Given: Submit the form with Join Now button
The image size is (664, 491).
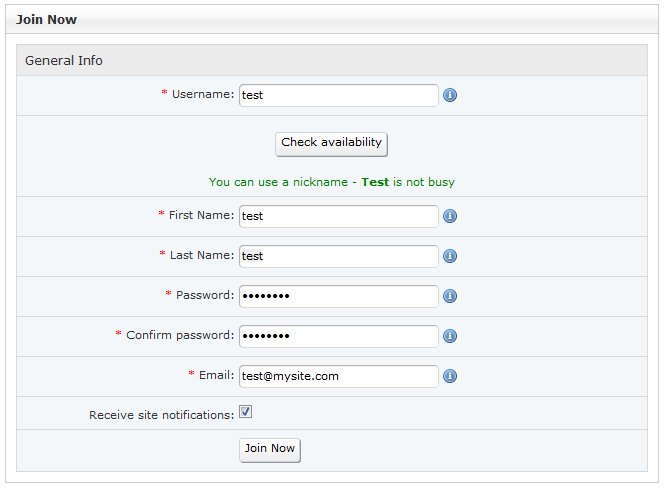Looking at the screenshot, I should click(x=270, y=449).
